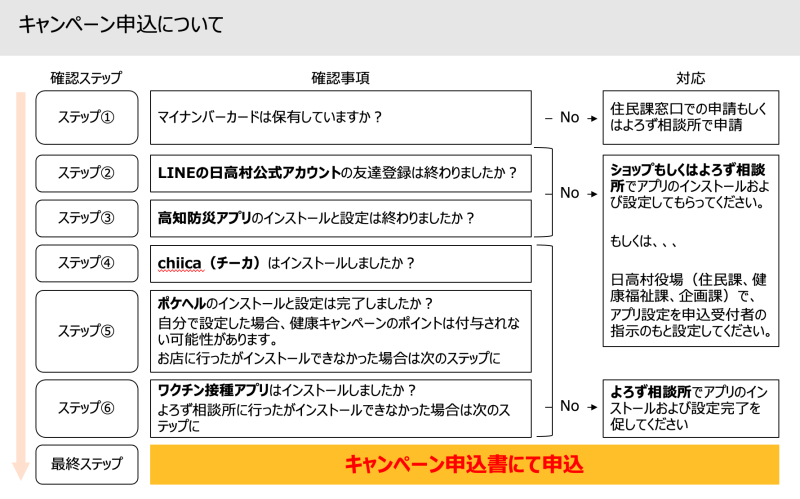
Task: Select the 高知防災アプリ question box
Action: pyautogui.click(x=339, y=217)
